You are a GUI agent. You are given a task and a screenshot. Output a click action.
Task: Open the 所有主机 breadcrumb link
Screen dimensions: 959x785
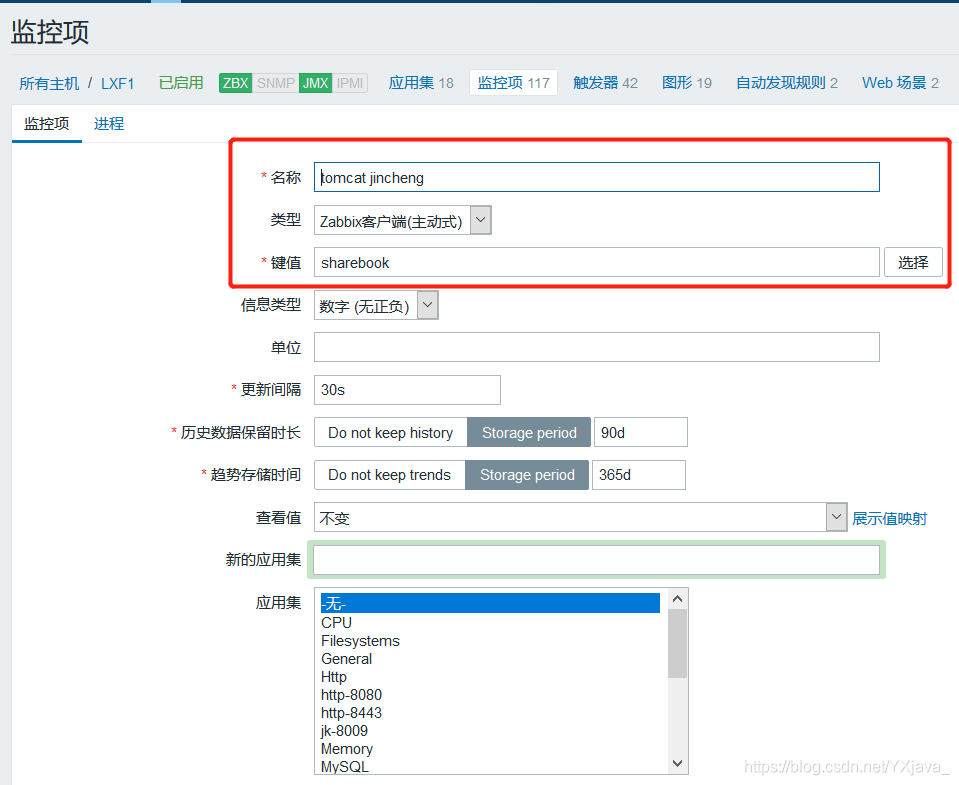coord(49,83)
